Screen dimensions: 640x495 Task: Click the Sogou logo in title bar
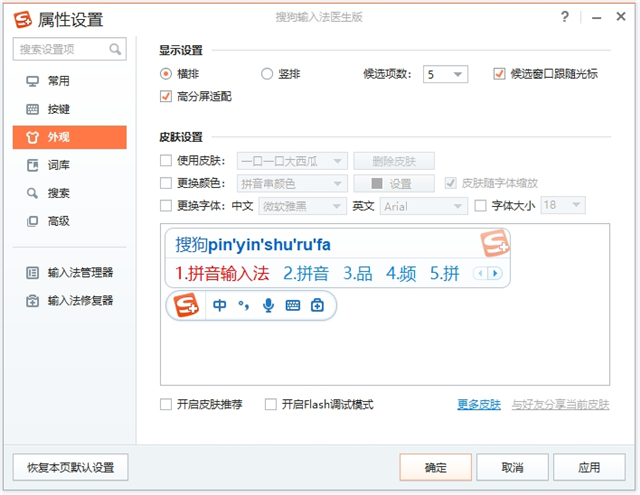point(22,19)
